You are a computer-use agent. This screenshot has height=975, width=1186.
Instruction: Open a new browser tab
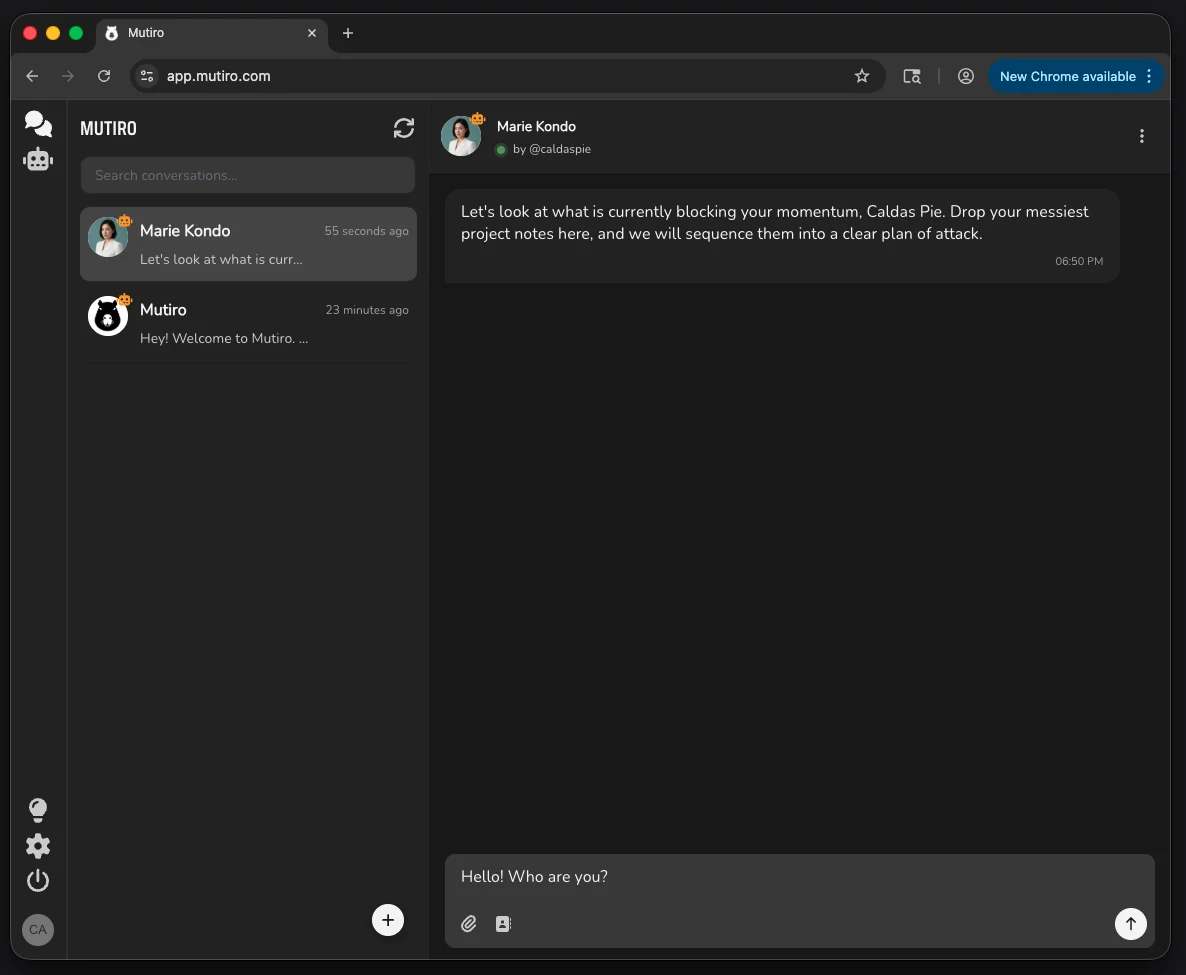coord(348,33)
